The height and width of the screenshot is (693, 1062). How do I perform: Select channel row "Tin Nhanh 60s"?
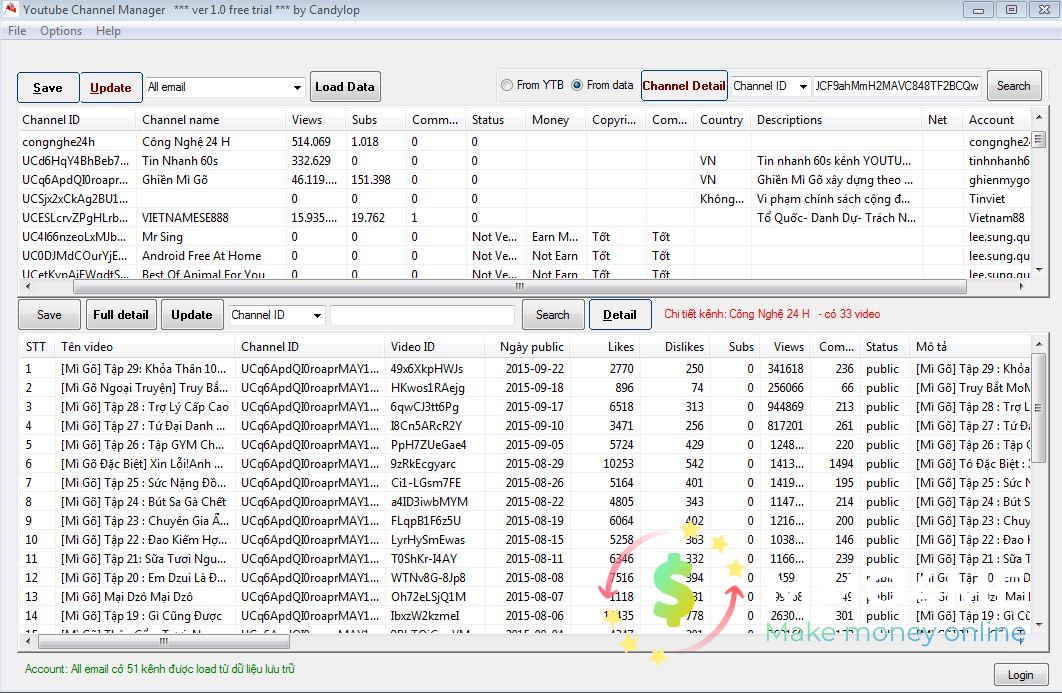click(525, 161)
